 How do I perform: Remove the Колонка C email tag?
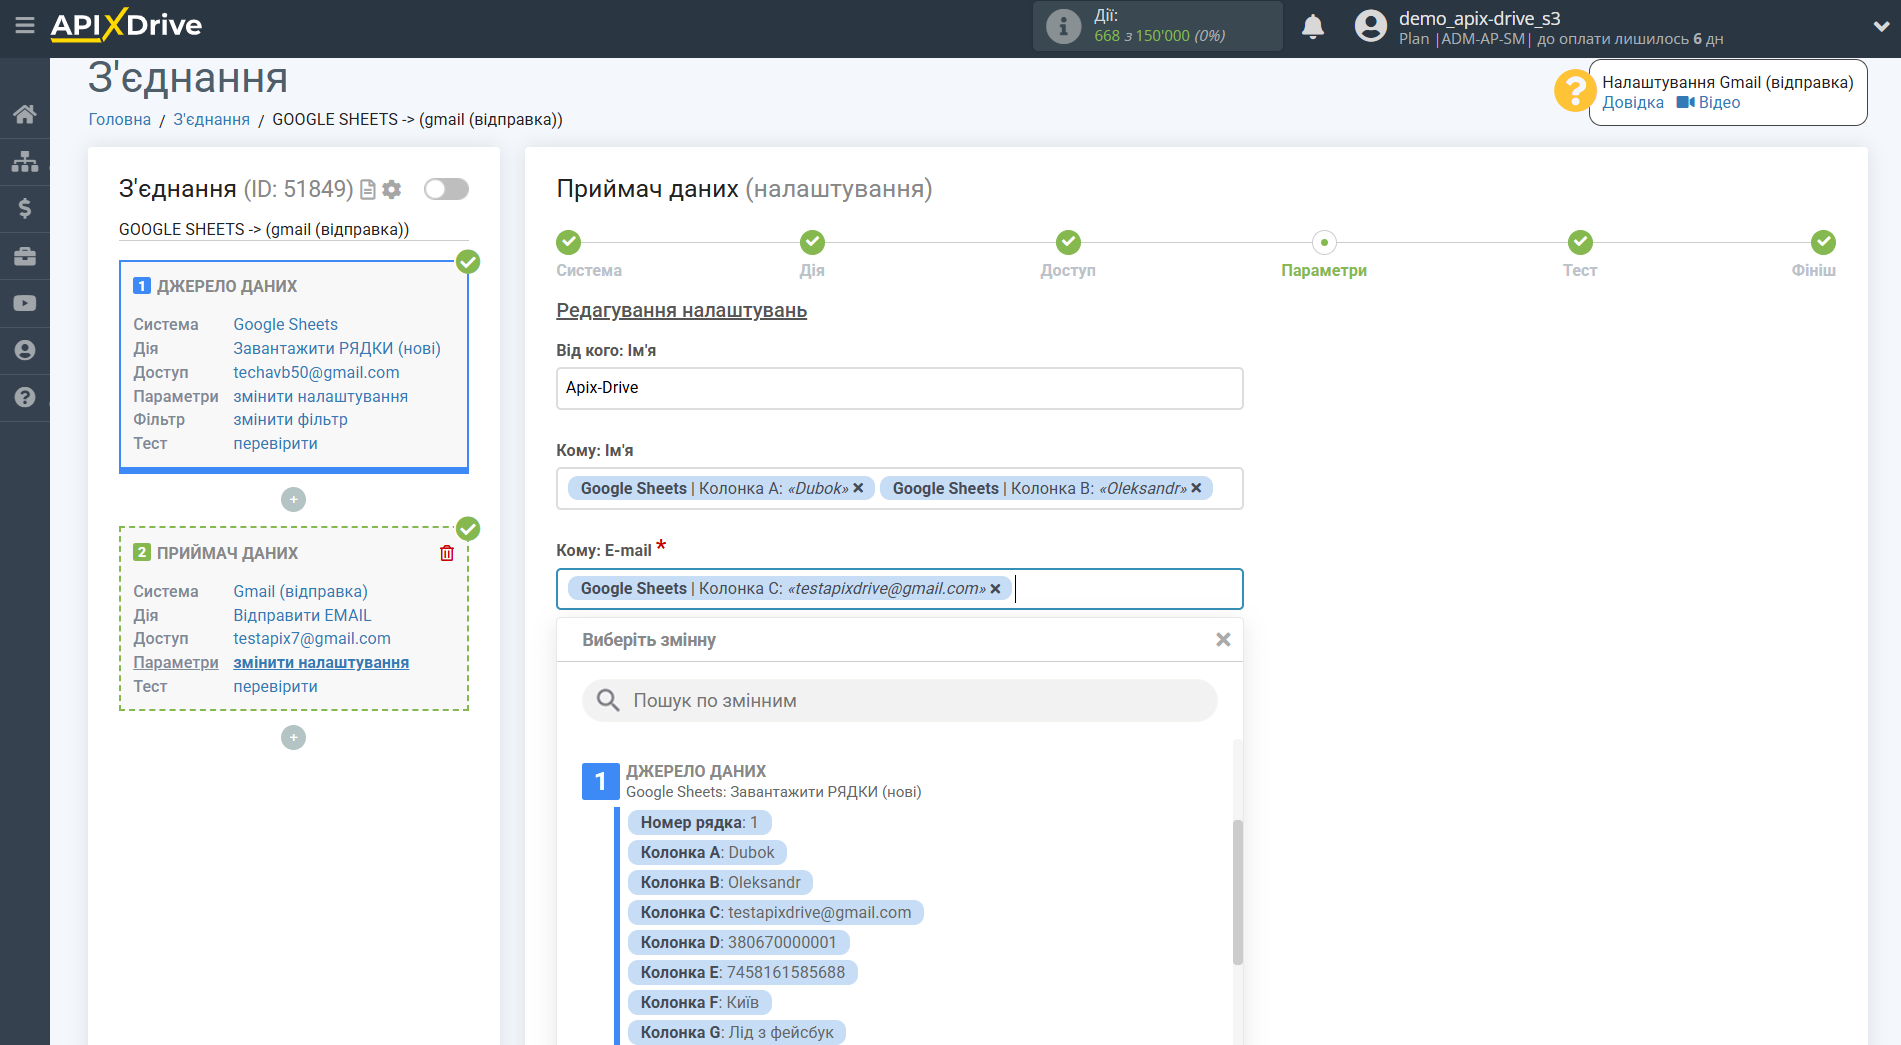tap(995, 588)
